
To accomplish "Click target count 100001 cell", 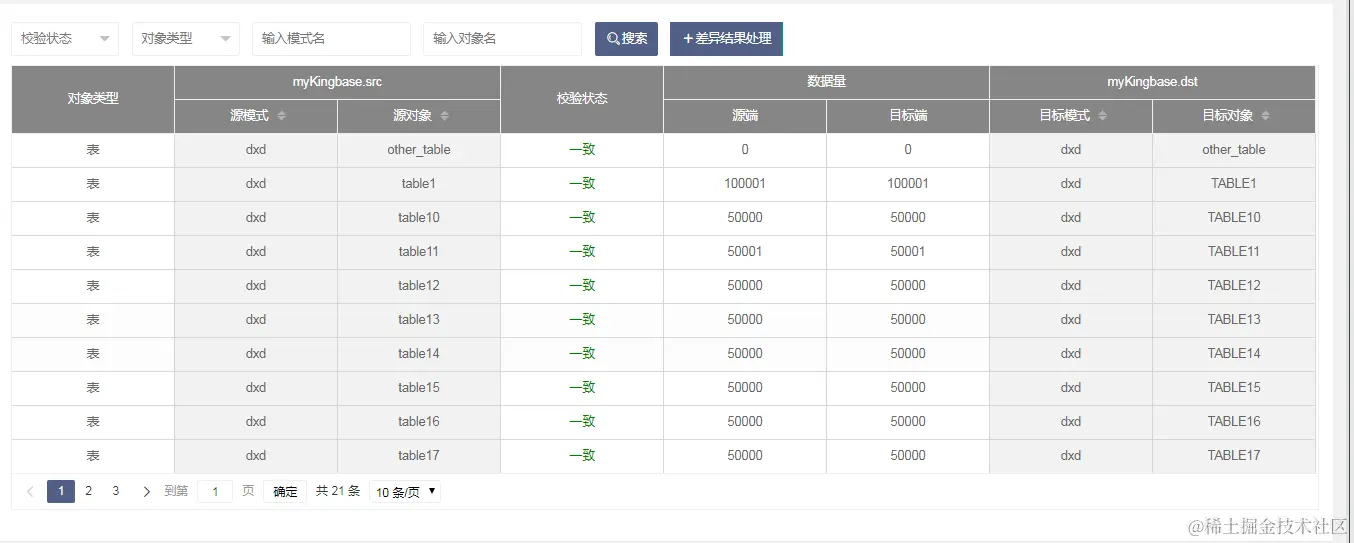I will (908, 184).
